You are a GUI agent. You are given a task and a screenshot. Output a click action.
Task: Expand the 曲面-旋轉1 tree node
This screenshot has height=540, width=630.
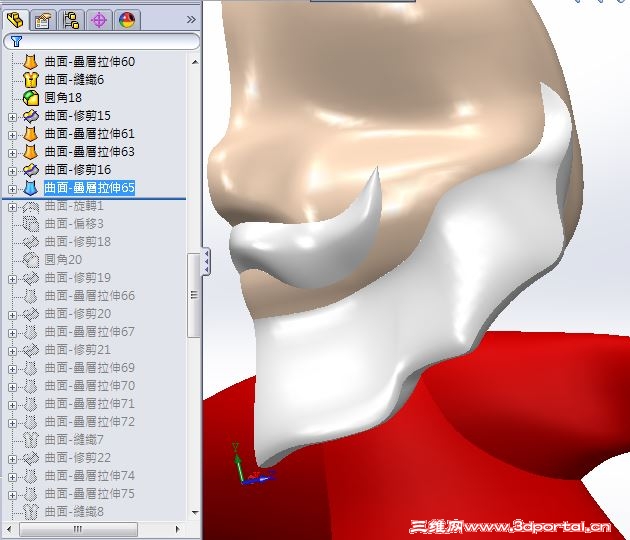pos(12,207)
